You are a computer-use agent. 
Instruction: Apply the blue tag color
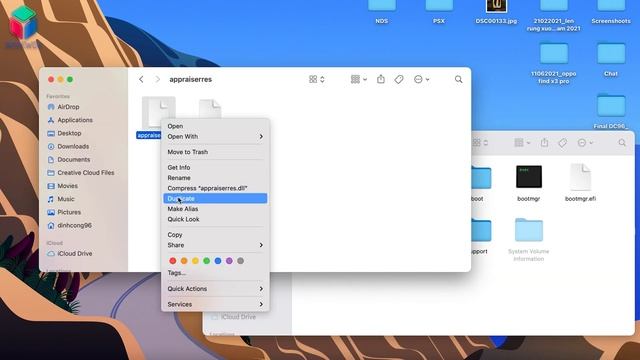[218, 261]
